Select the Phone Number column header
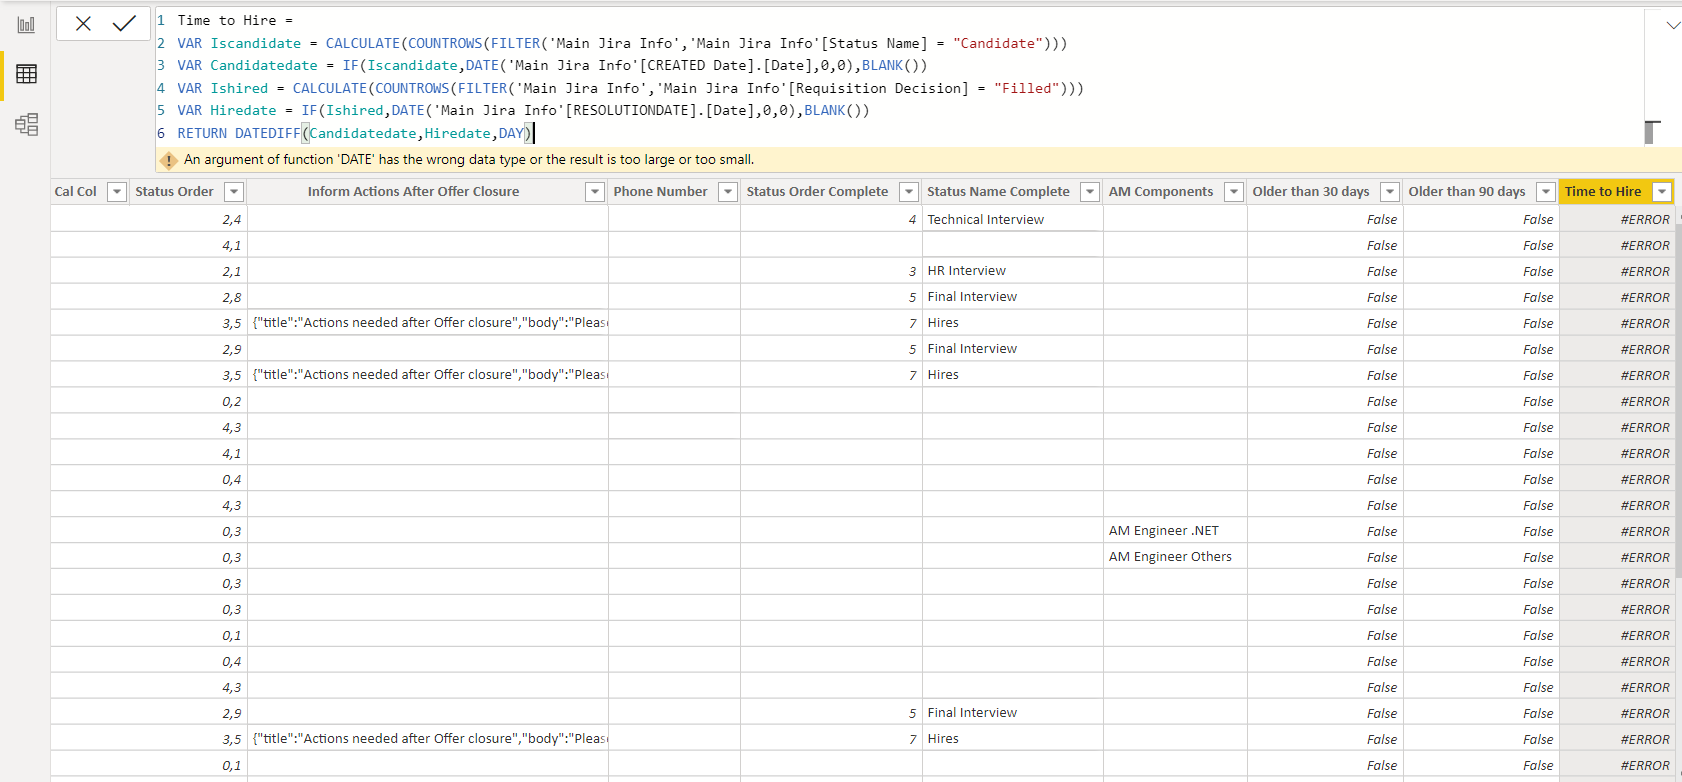 (x=660, y=192)
